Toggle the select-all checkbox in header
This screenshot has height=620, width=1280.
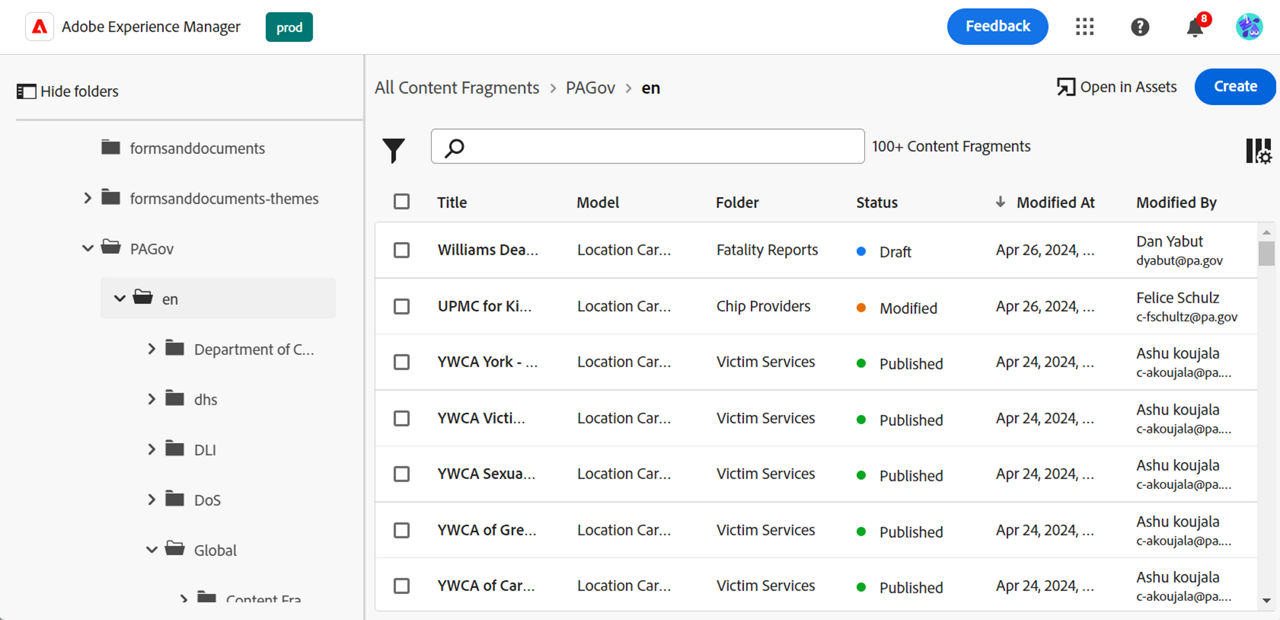point(402,202)
